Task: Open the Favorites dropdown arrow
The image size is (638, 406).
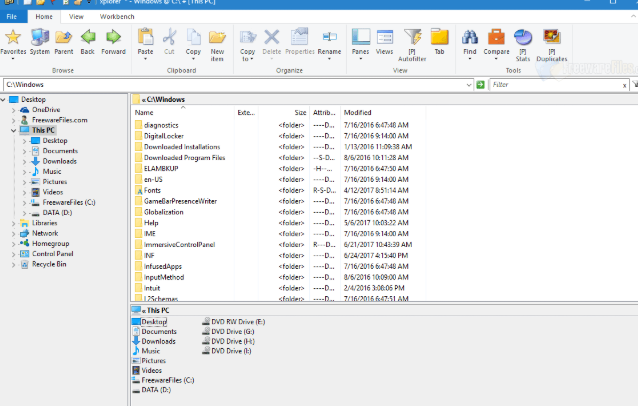Action: [x=13, y=59]
